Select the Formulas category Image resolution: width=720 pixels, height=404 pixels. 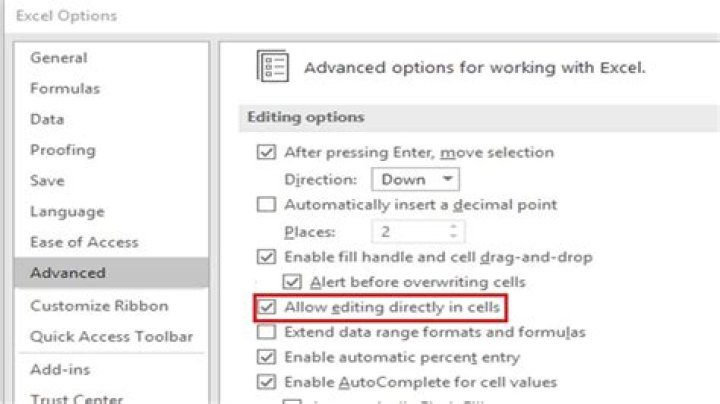(x=65, y=89)
